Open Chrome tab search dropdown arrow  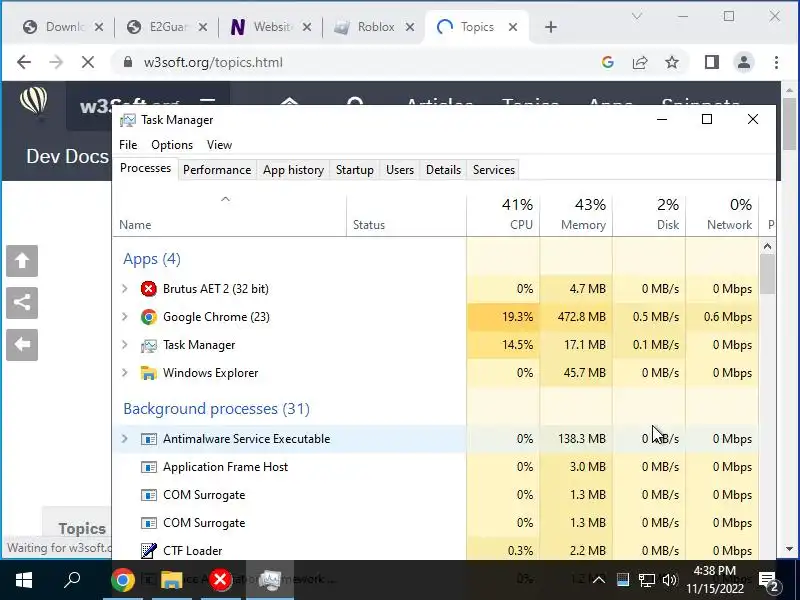point(637,16)
